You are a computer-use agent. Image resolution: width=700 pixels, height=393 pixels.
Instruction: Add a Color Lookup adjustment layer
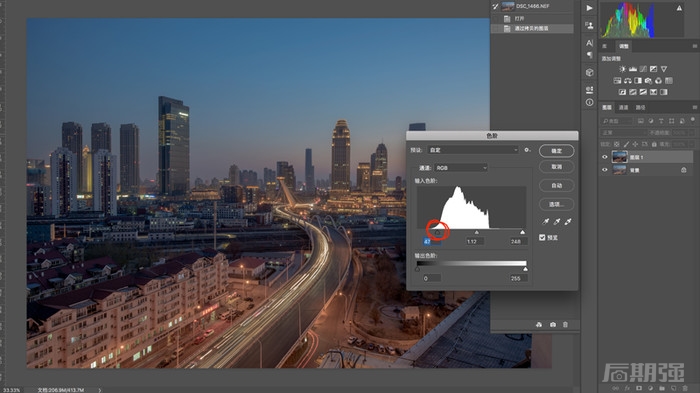[669, 81]
